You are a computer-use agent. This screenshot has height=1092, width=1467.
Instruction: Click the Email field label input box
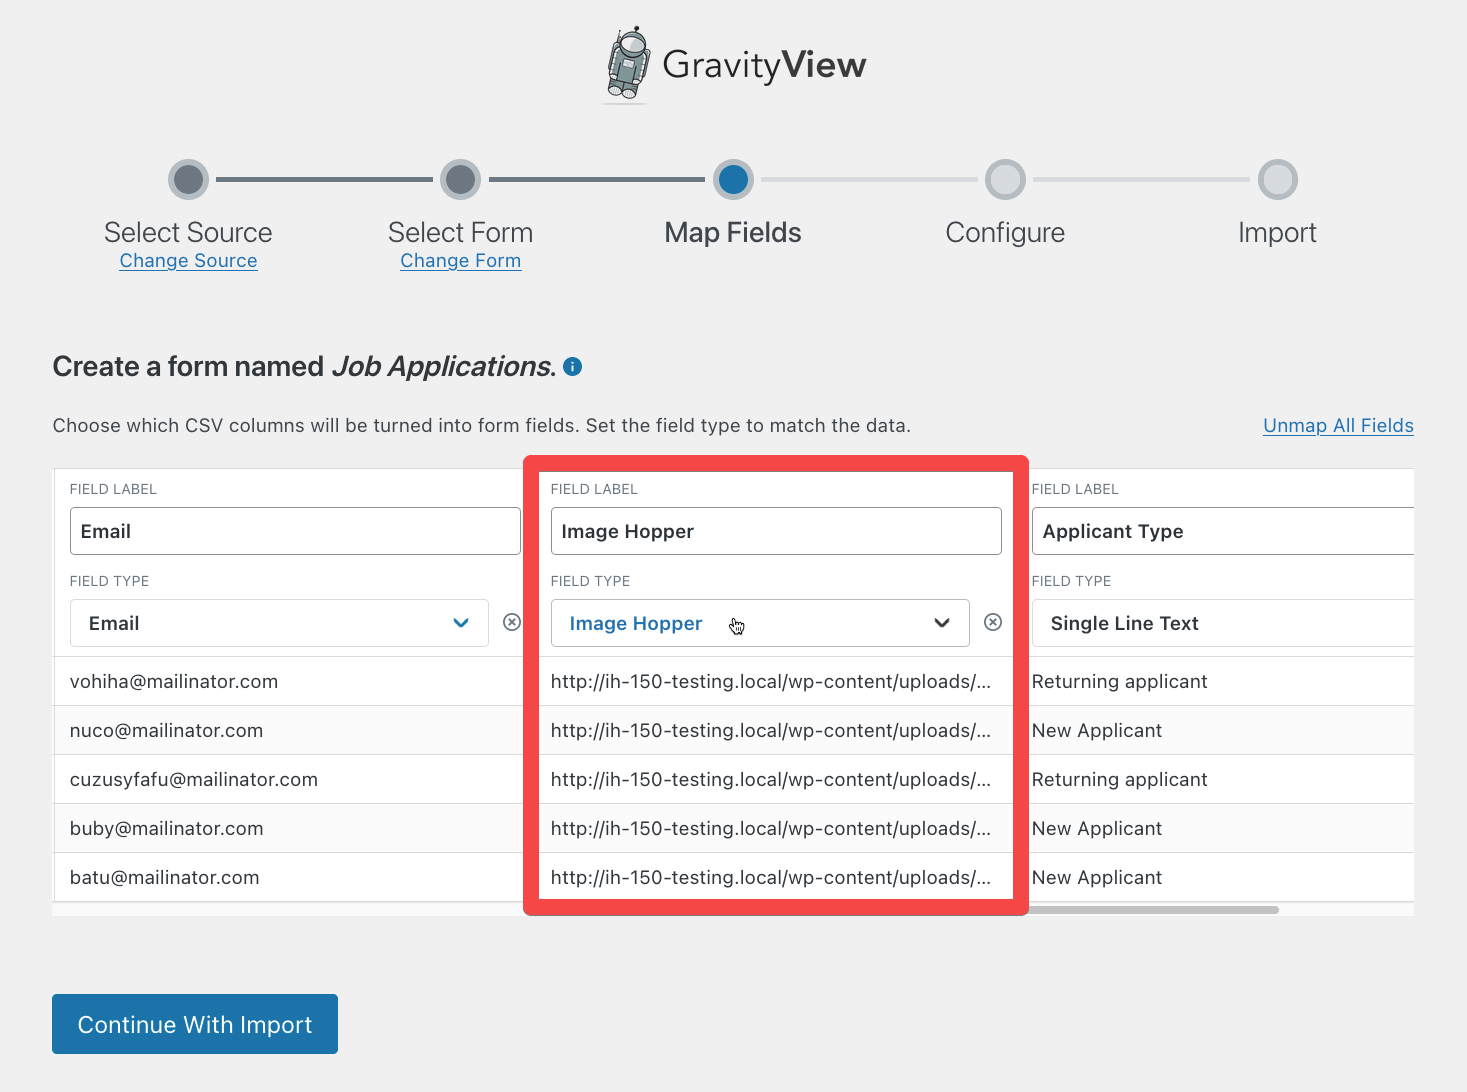point(294,531)
